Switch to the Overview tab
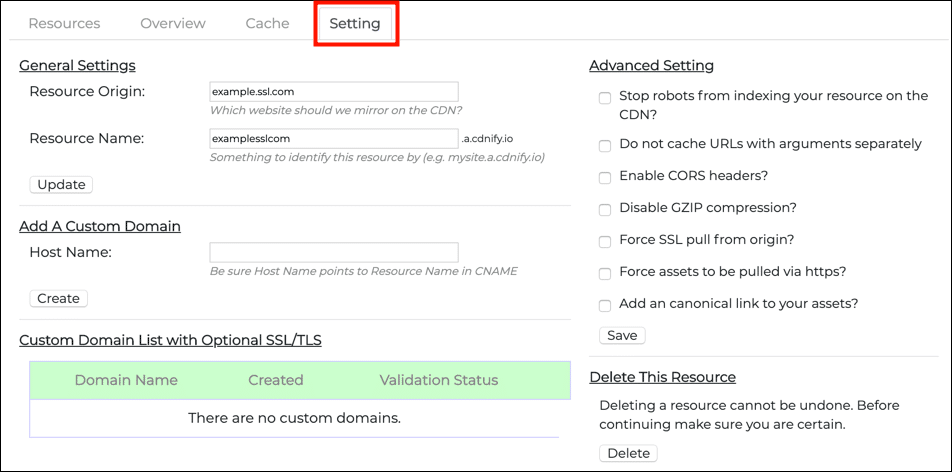This screenshot has height=472, width=952. coord(173,23)
